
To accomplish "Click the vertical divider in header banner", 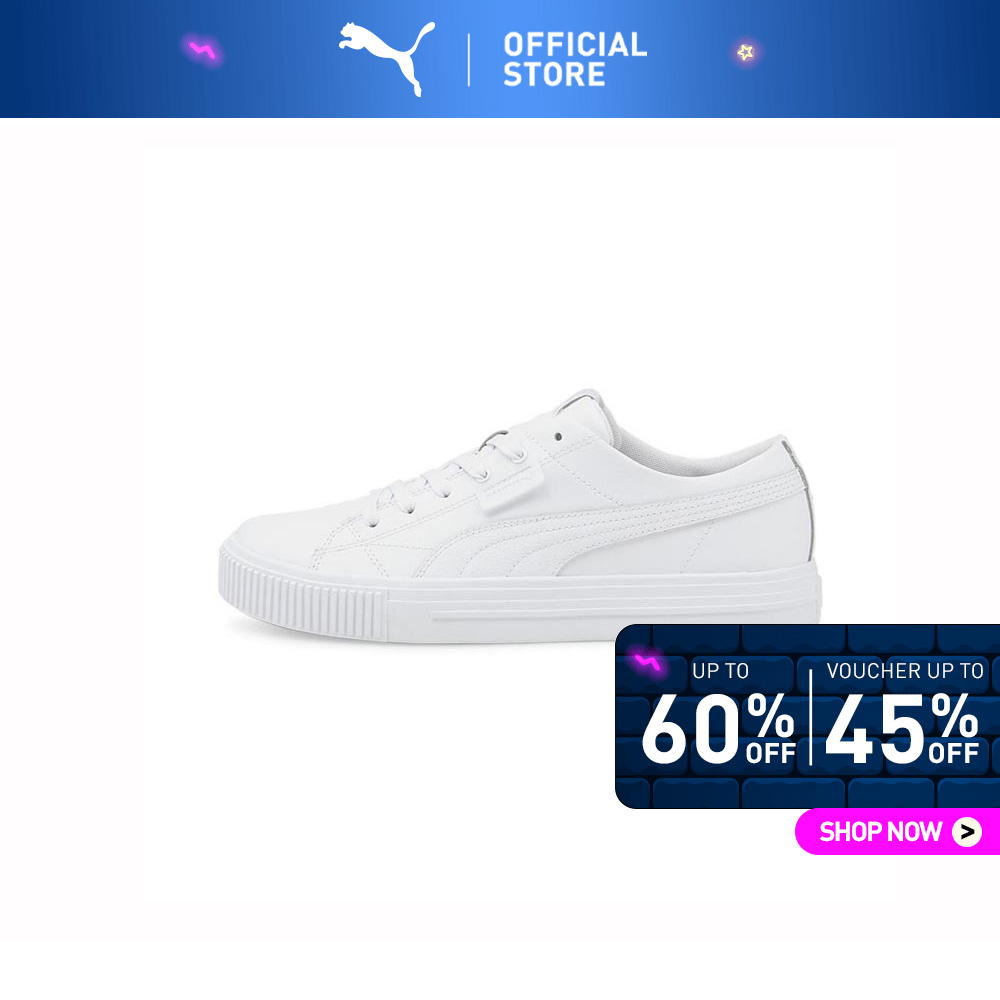I will point(469,60).
